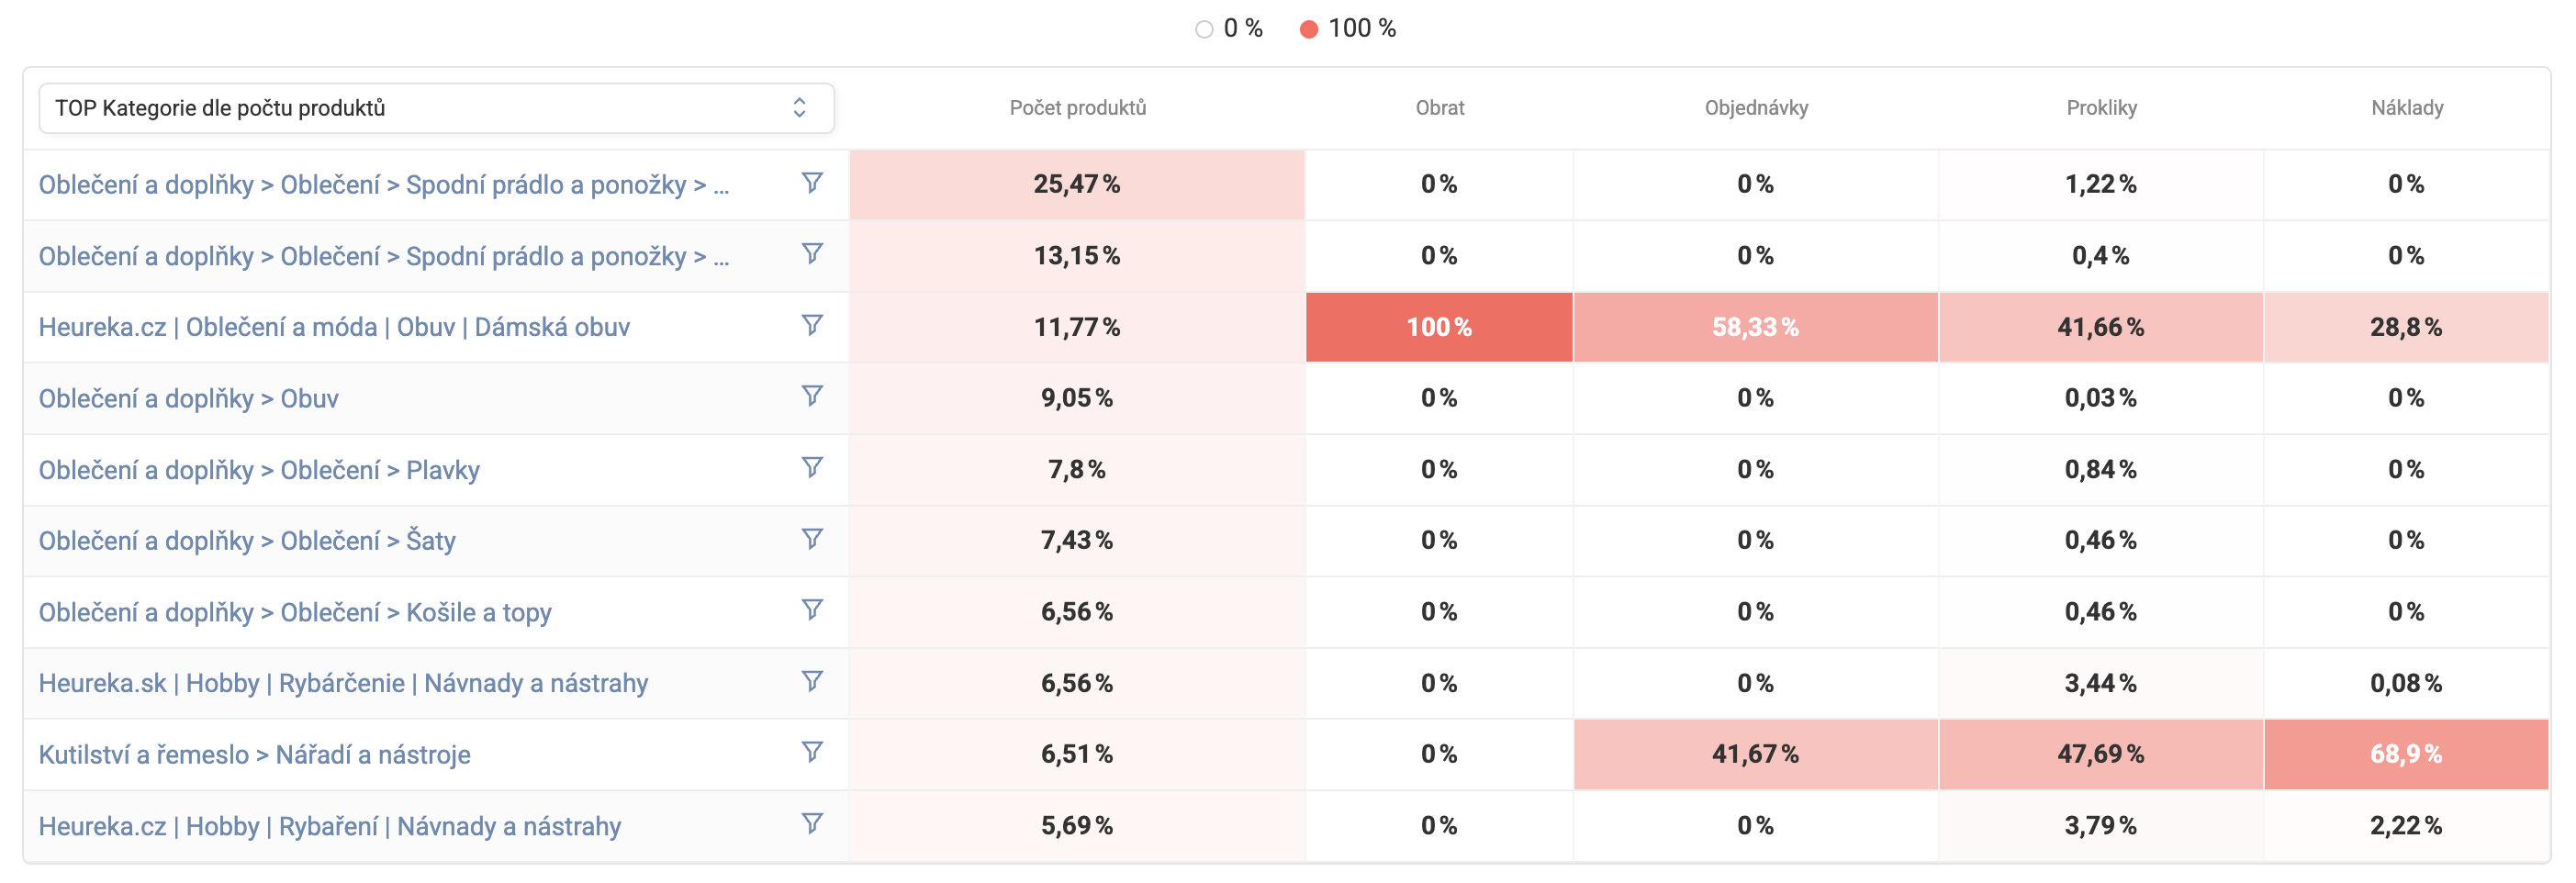2576x883 pixels.
Task: Click filter icon for Dámská obuv row
Action: coord(812,325)
